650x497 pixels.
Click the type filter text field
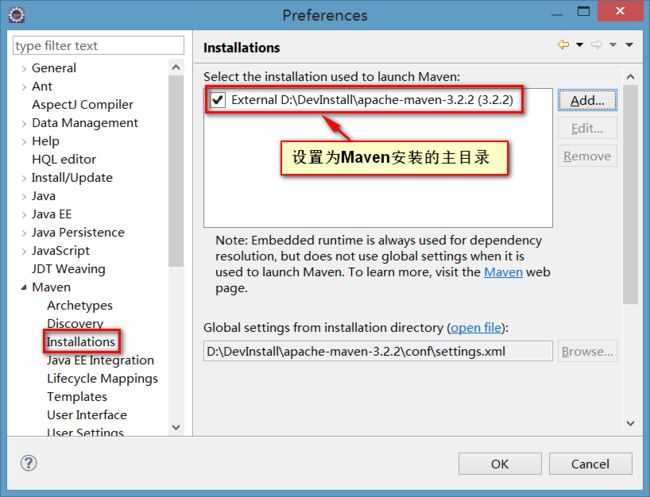98,46
